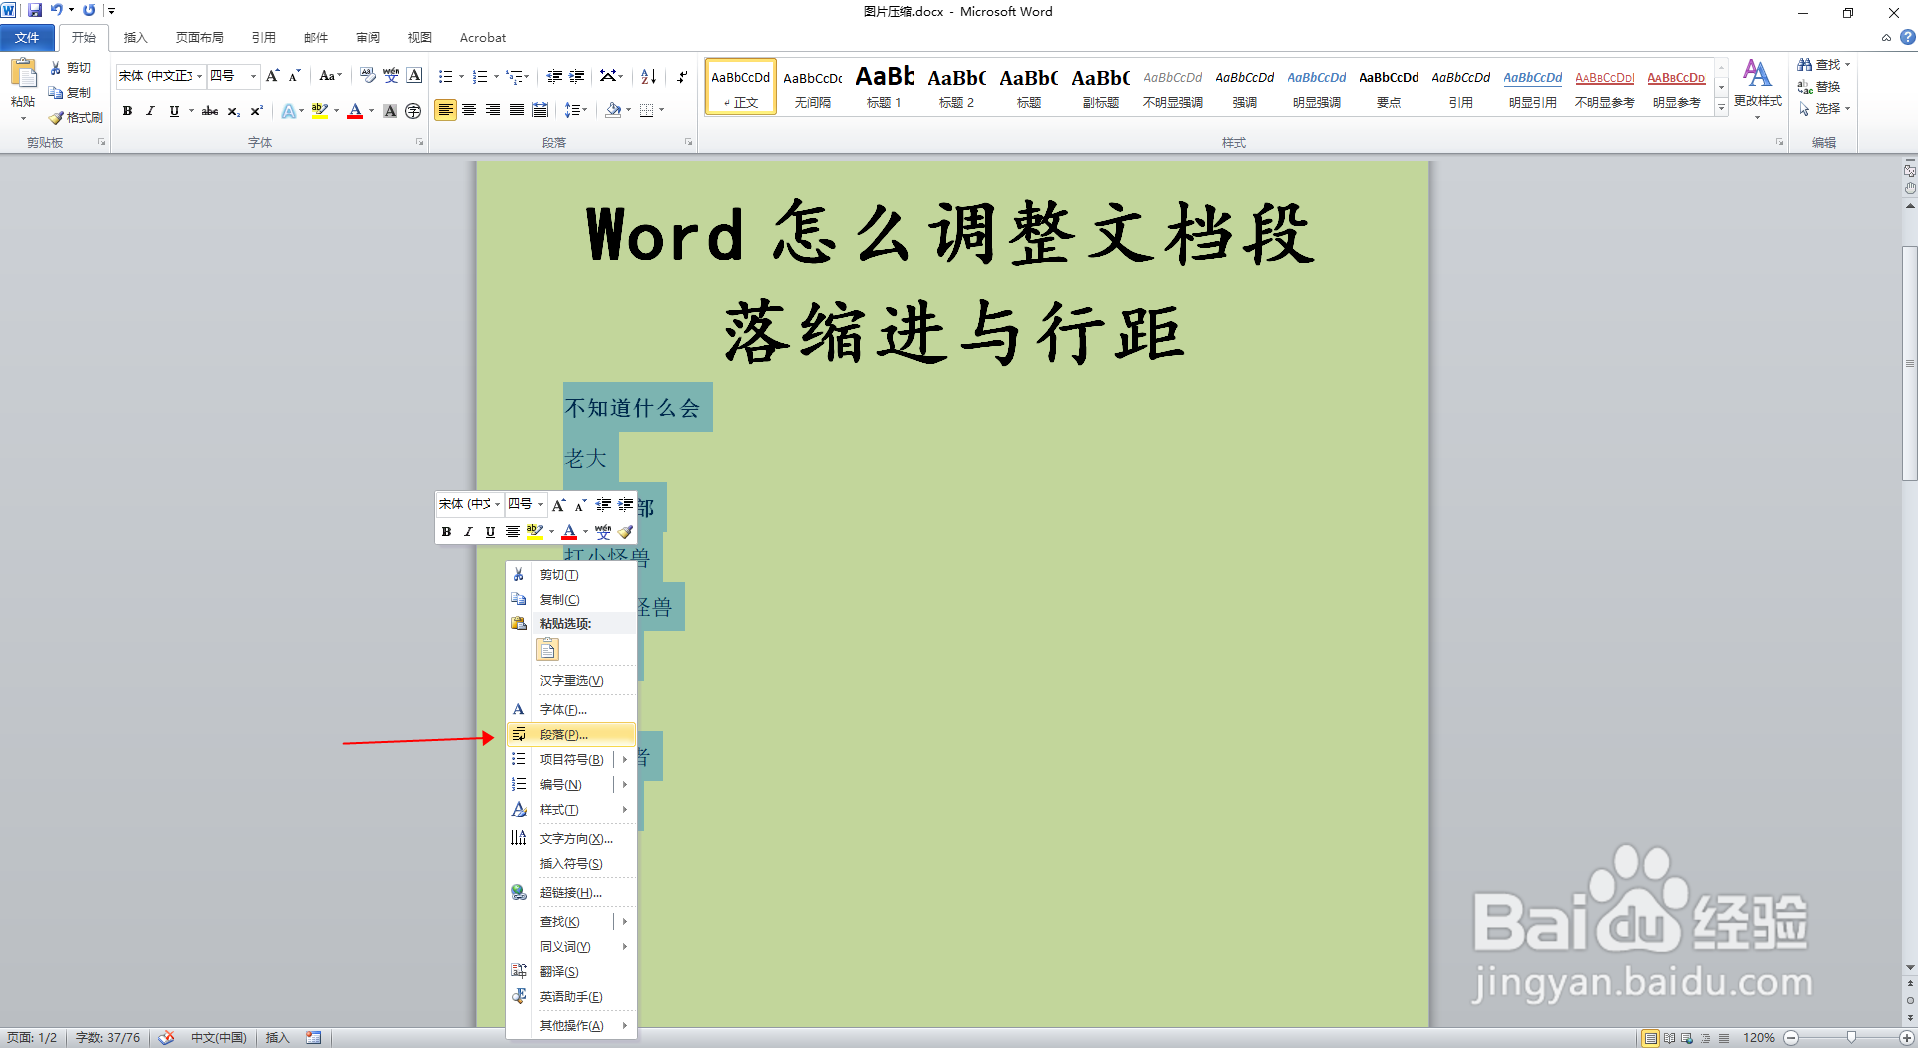Click the subscript icon
Image resolution: width=1918 pixels, height=1048 pixels.
(x=232, y=111)
